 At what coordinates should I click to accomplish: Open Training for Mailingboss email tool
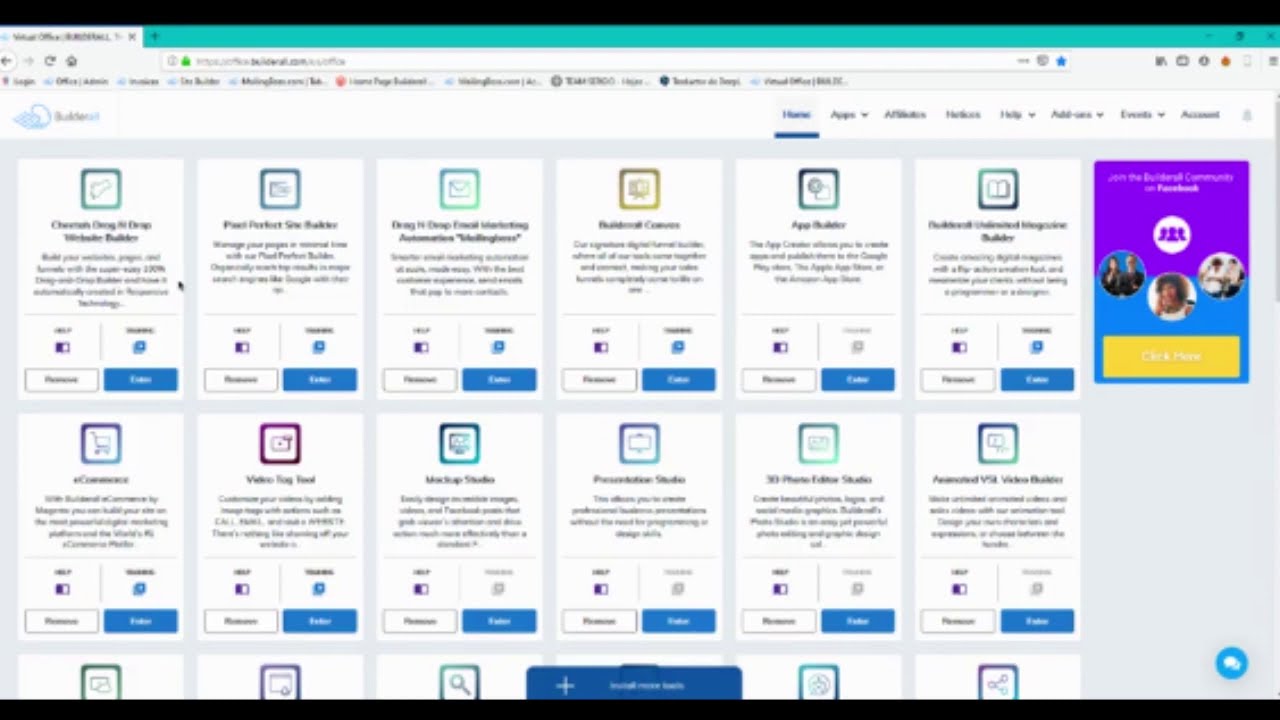pyautogui.click(x=498, y=347)
